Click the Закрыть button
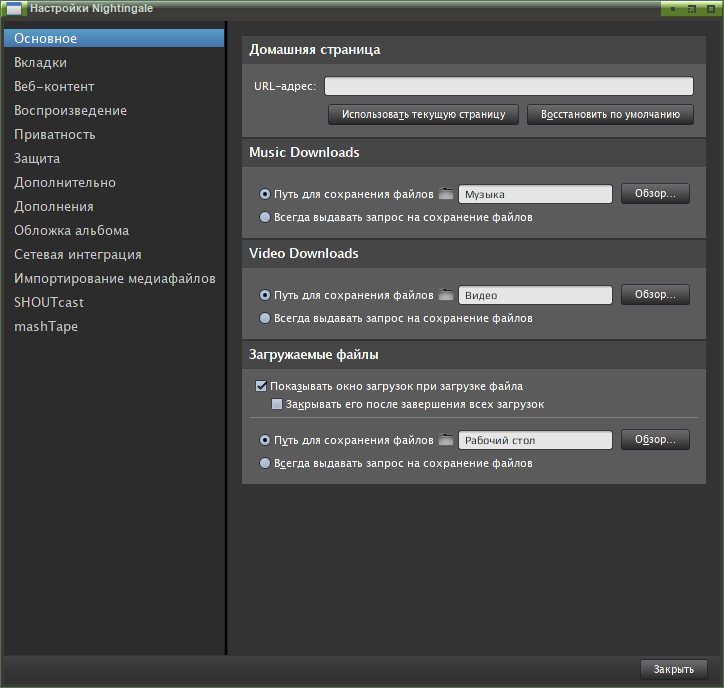This screenshot has height=688, width=724. tap(674, 669)
